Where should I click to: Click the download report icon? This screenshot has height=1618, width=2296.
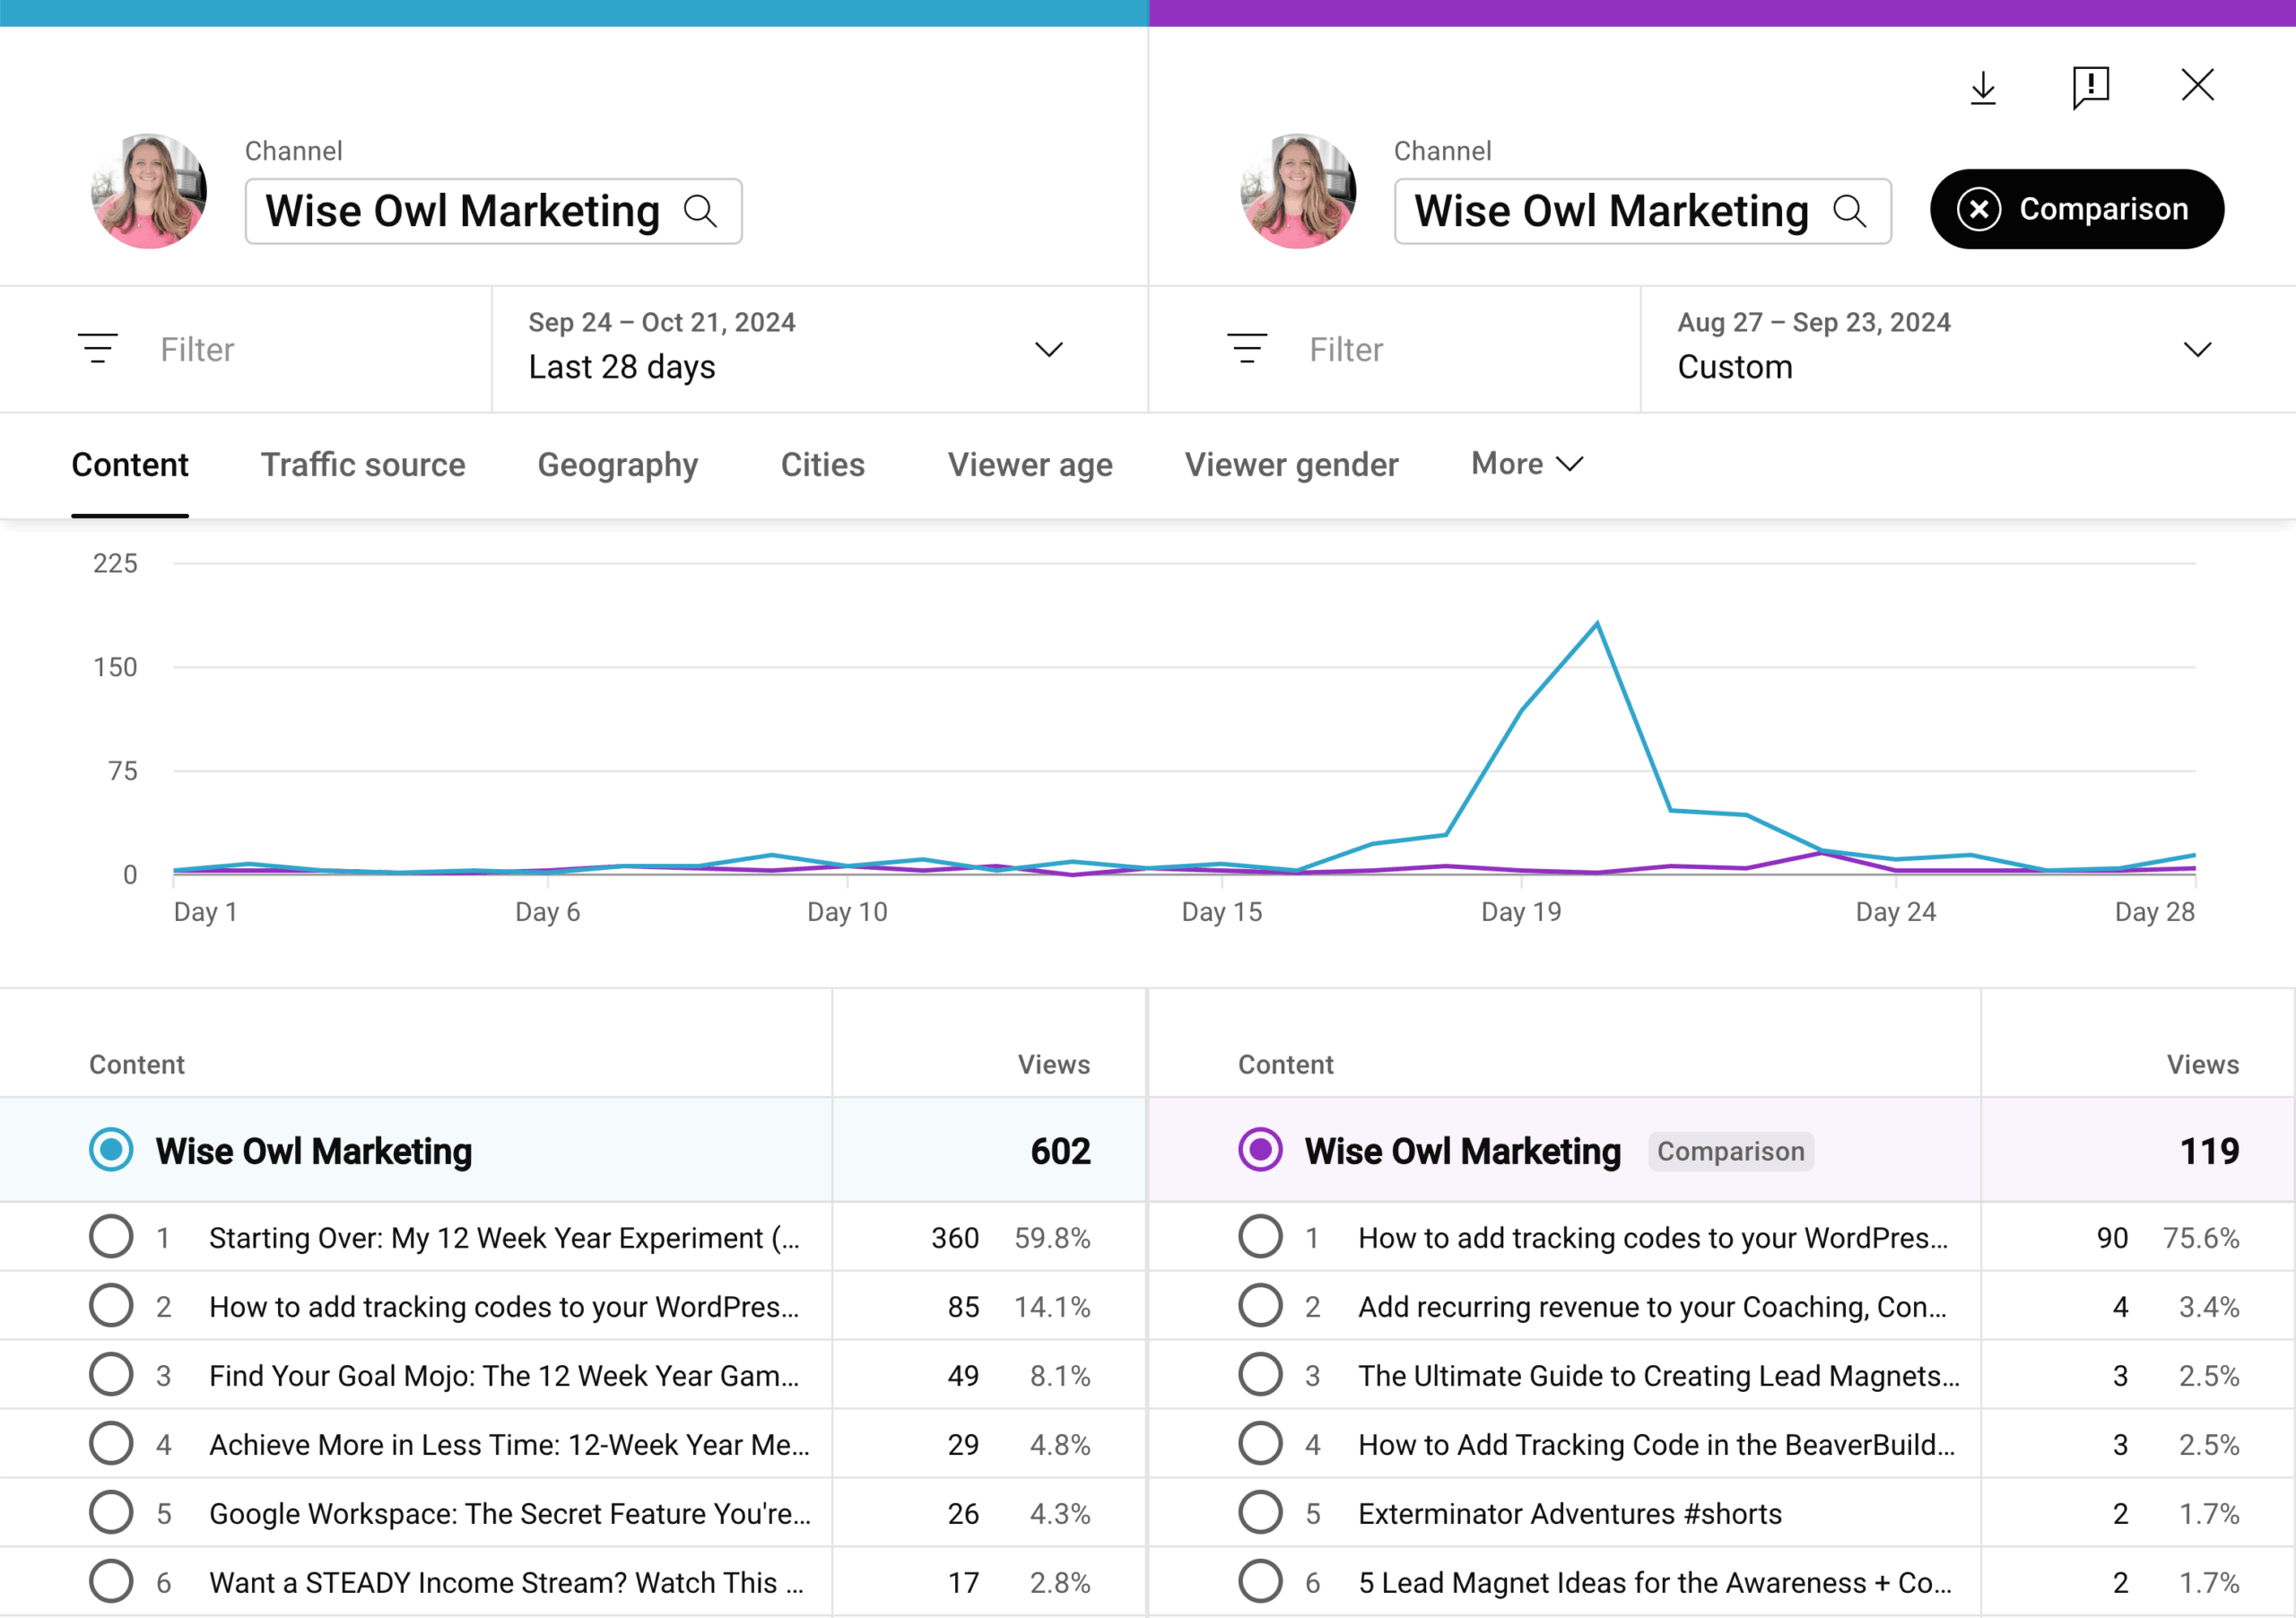coord(1984,88)
